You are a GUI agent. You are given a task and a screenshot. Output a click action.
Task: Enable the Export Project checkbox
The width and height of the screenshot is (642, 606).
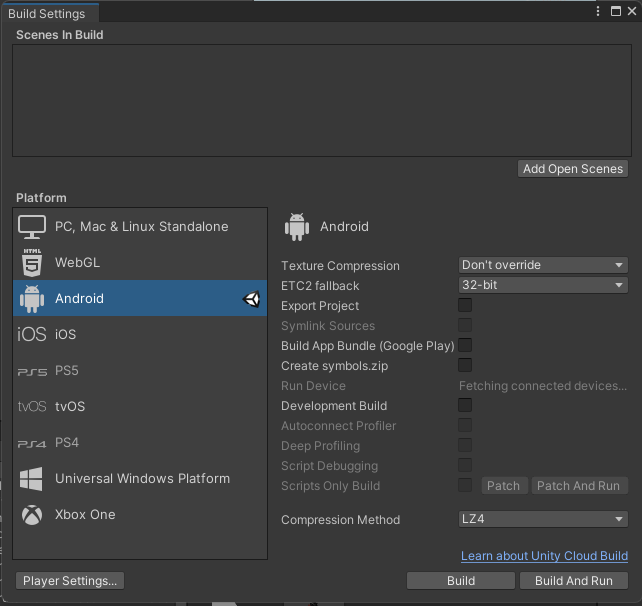(465, 305)
